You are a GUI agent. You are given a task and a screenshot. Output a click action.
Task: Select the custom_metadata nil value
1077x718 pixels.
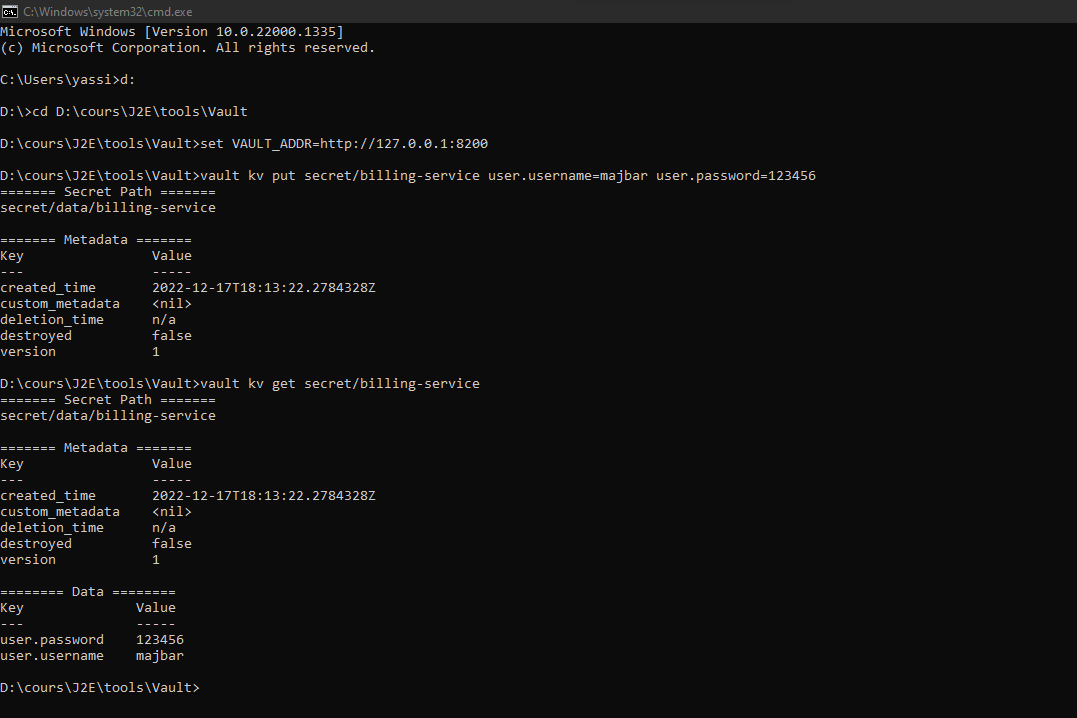pyautogui.click(x=171, y=303)
